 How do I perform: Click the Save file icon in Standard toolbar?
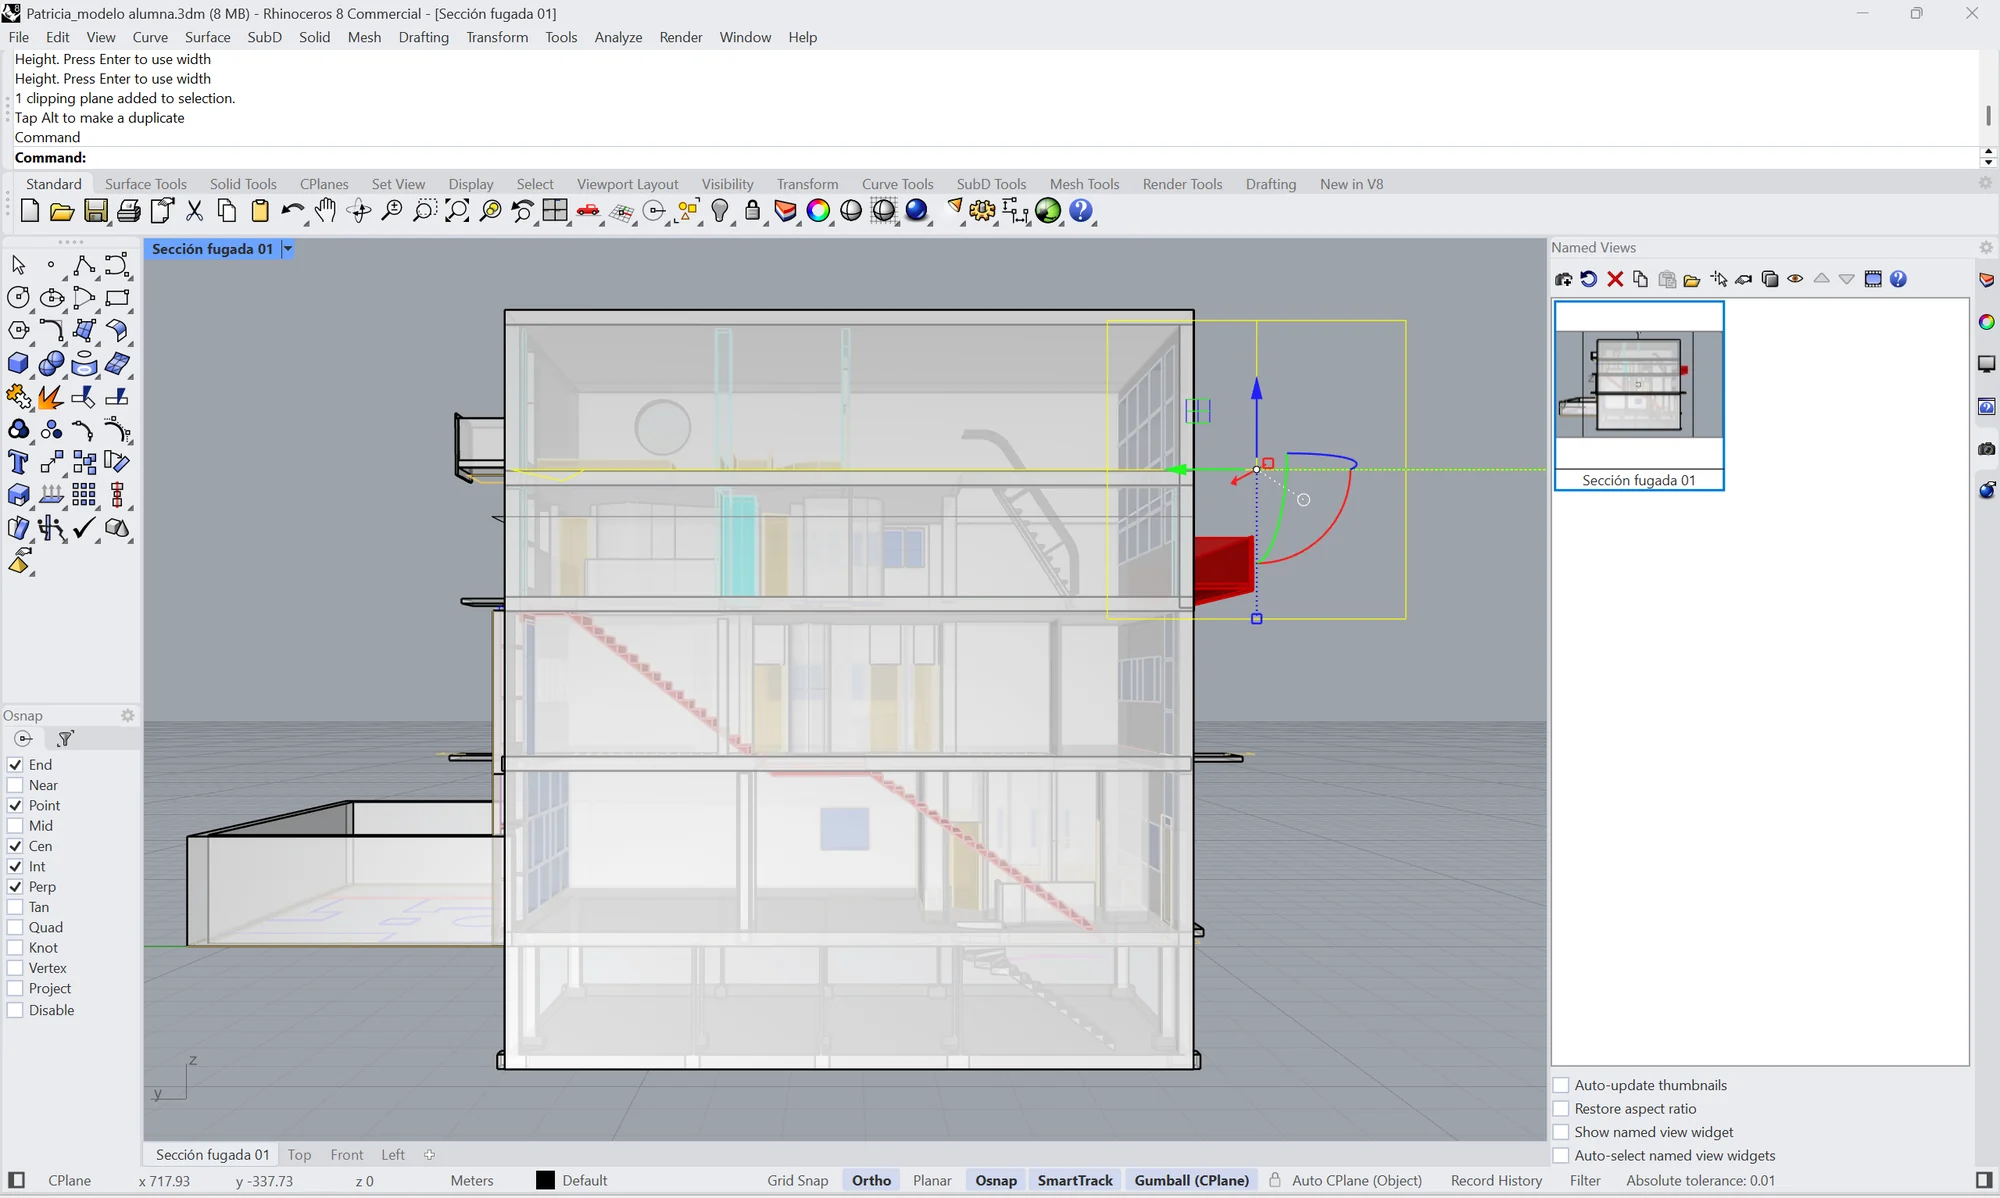pos(95,211)
